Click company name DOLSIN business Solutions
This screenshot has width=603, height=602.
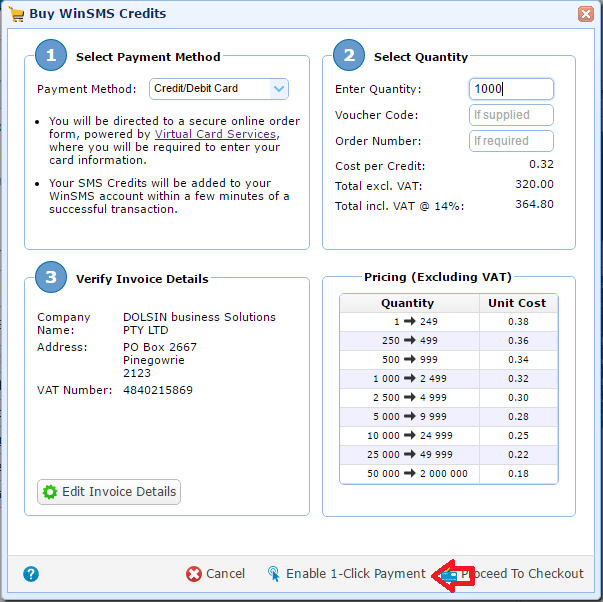(x=199, y=317)
